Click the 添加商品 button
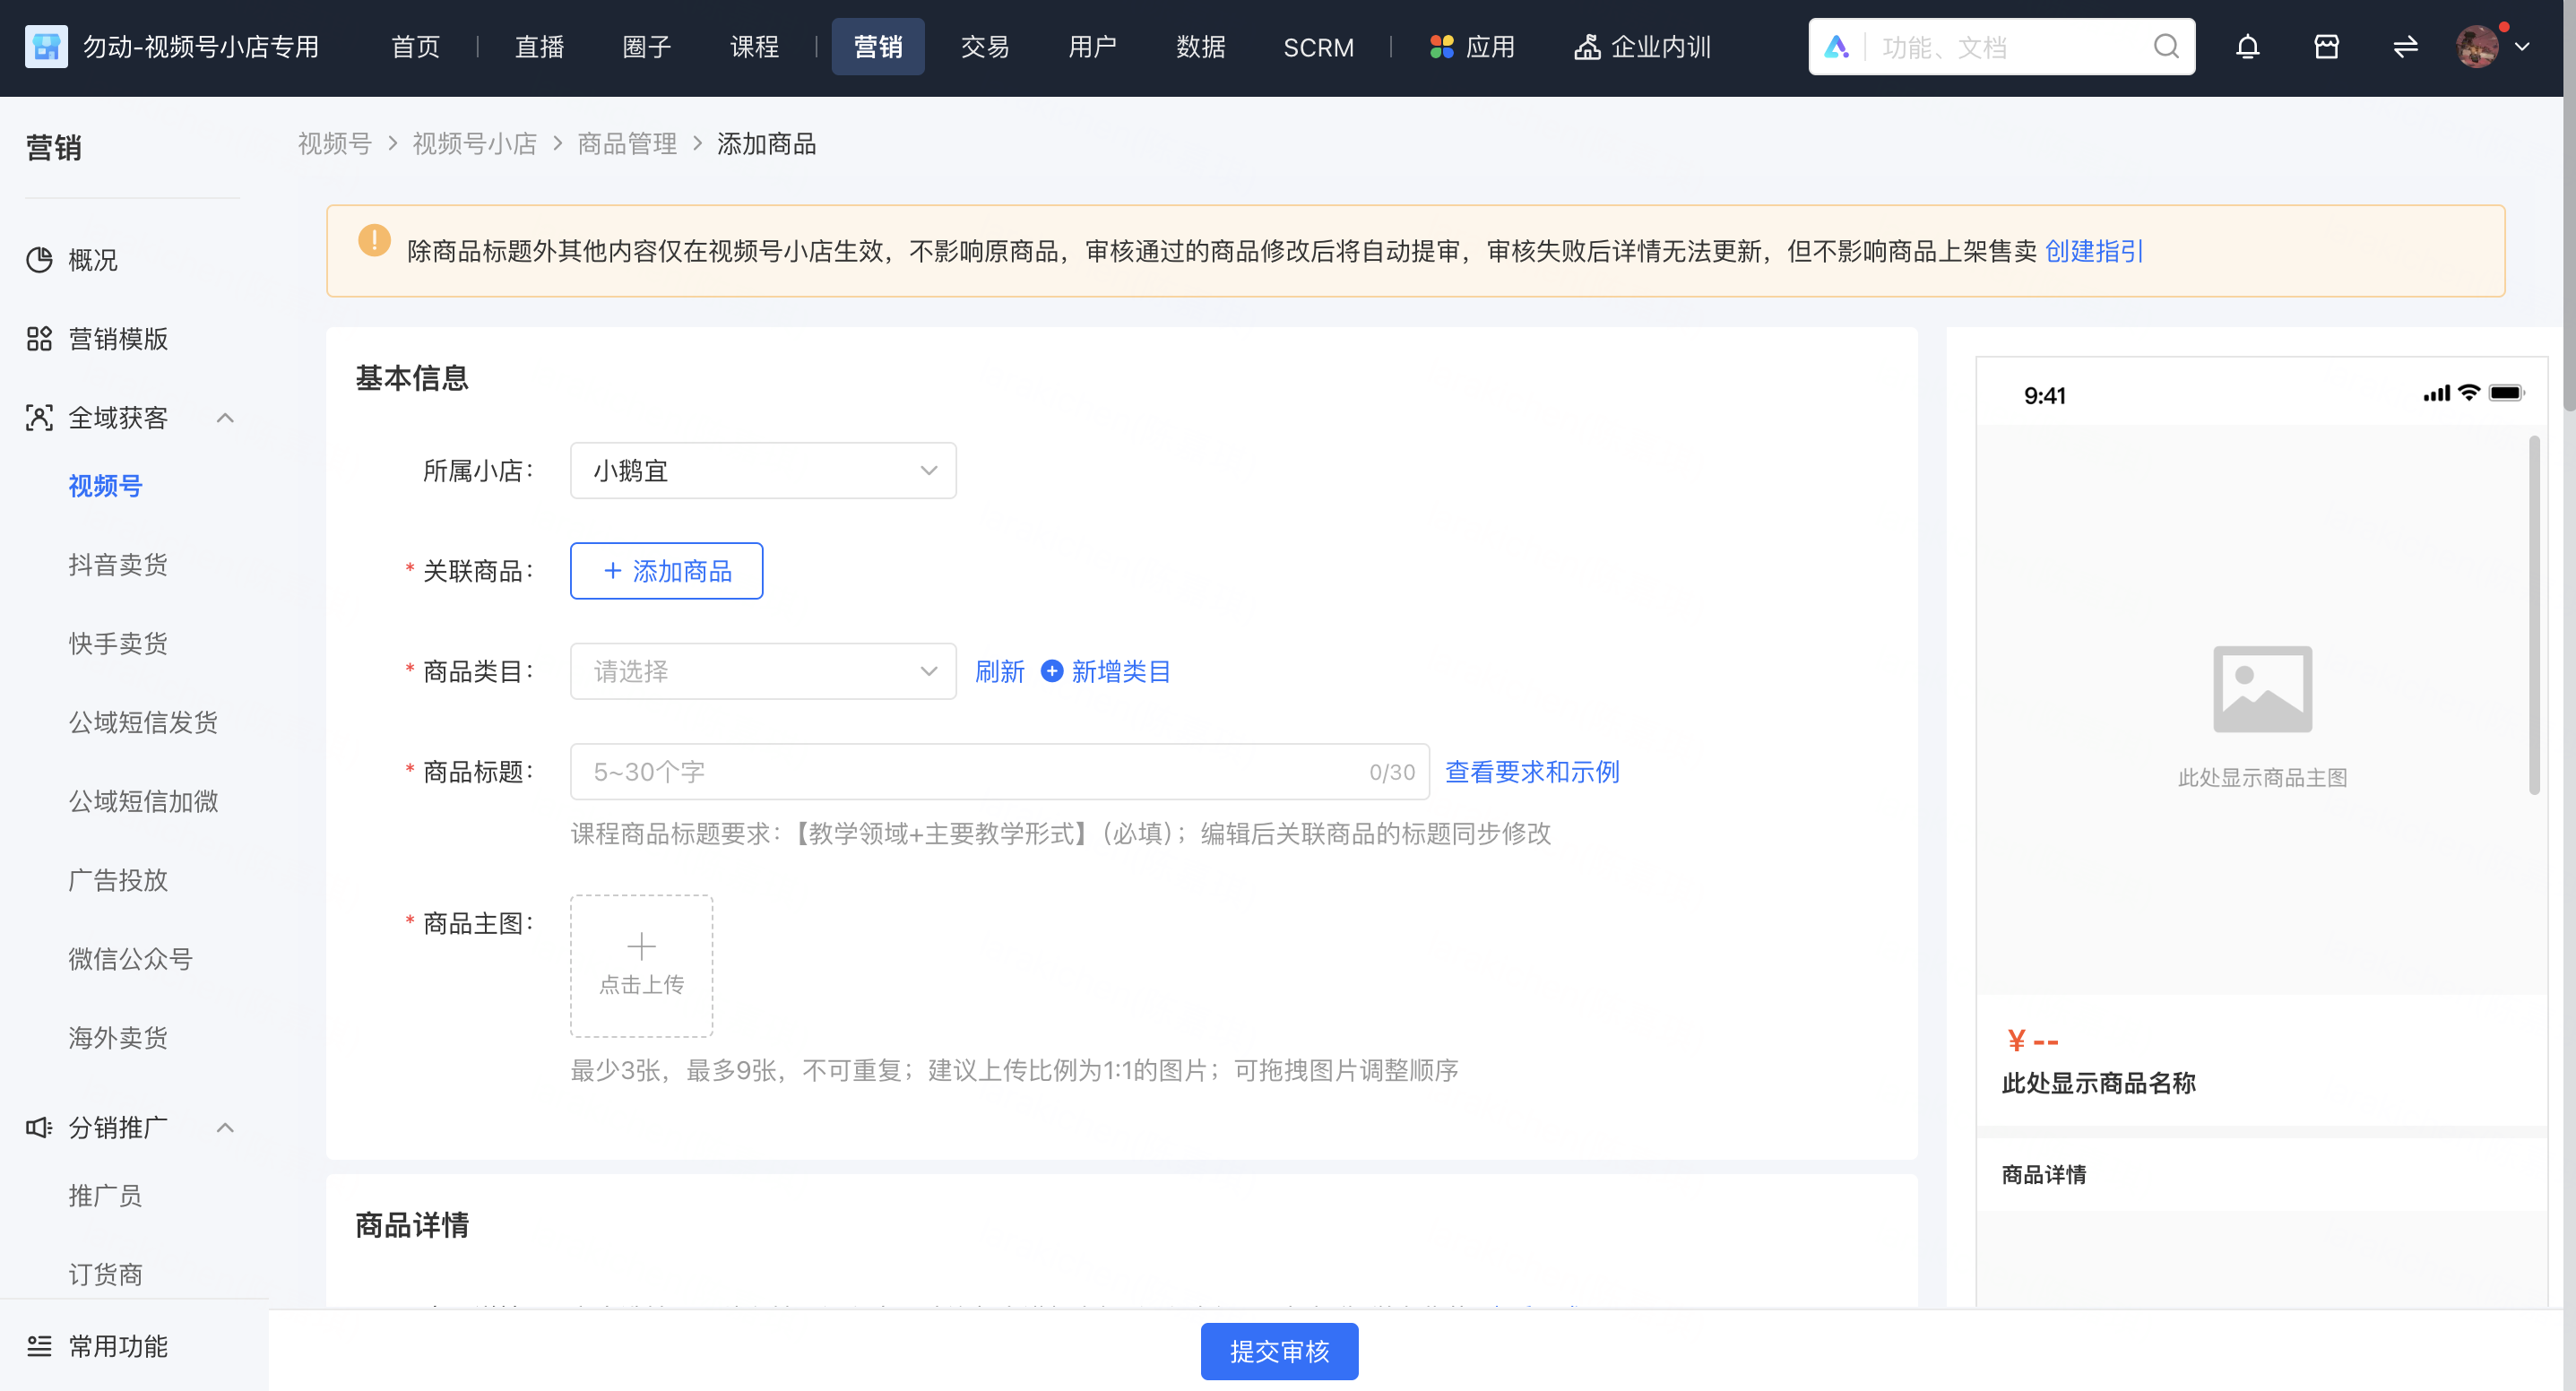Image resolution: width=2576 pixels, height=1391 pixels. pos(667,571)
